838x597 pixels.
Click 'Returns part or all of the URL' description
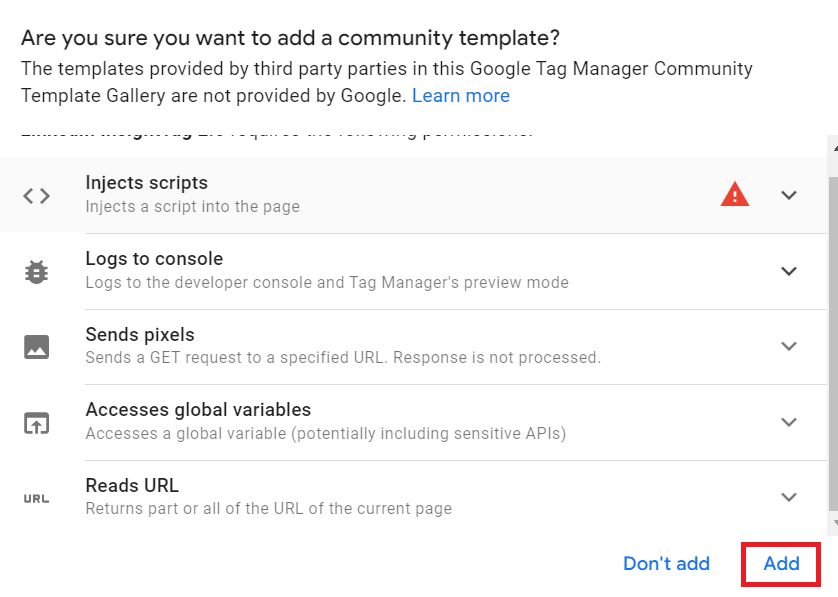[269, 508]
